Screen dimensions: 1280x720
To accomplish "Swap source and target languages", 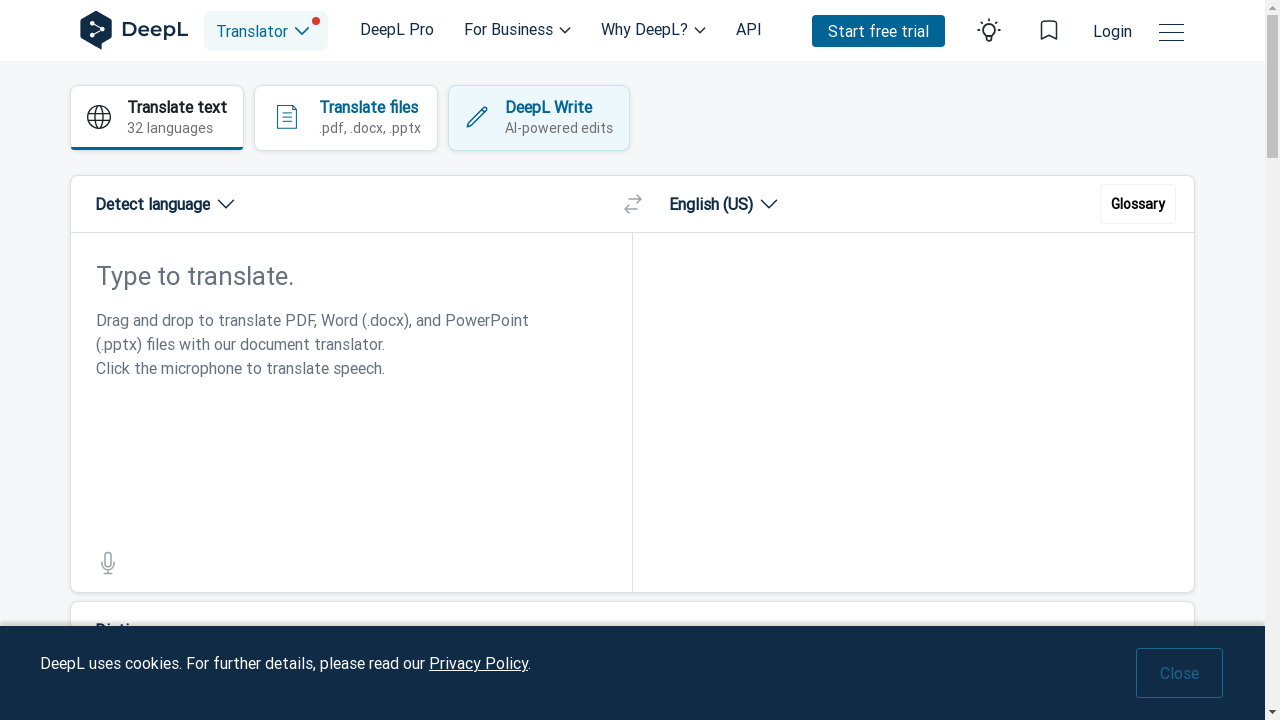I will click(633, 204).
